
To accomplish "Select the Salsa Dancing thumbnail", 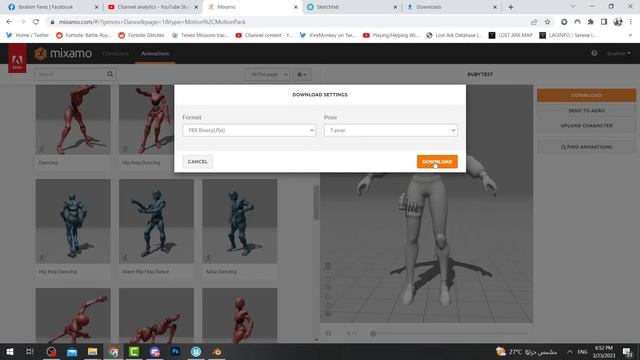I will tap(240, 221).
